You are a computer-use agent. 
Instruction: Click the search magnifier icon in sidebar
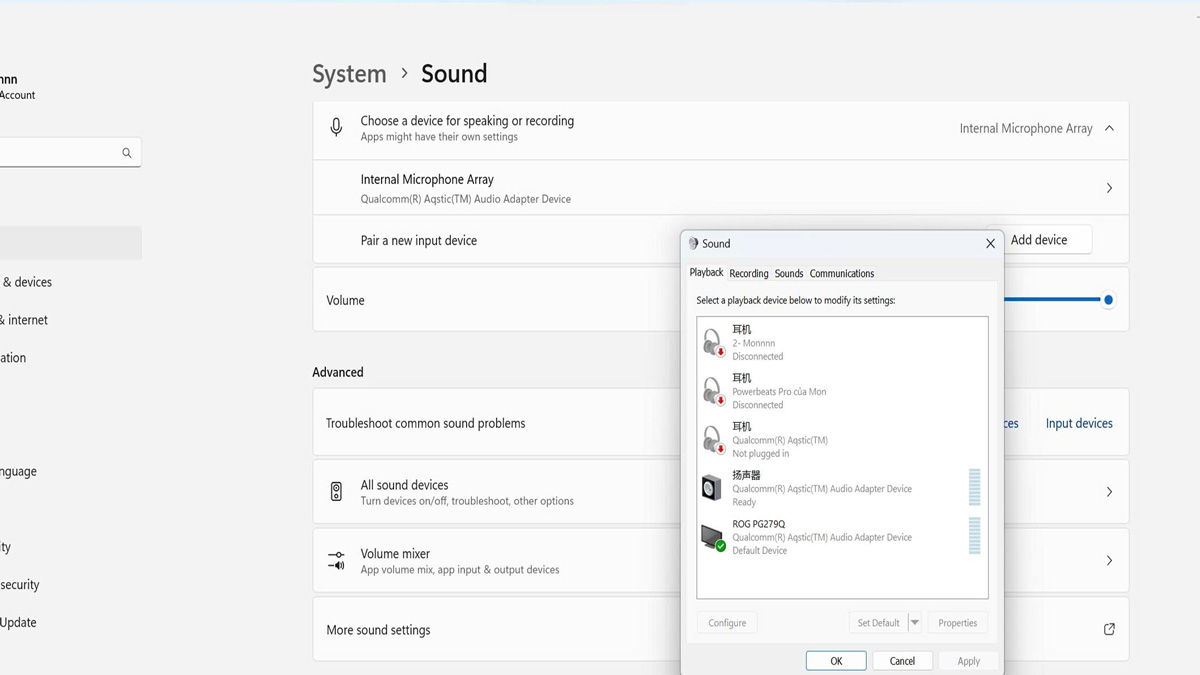[x=127, y=153]
